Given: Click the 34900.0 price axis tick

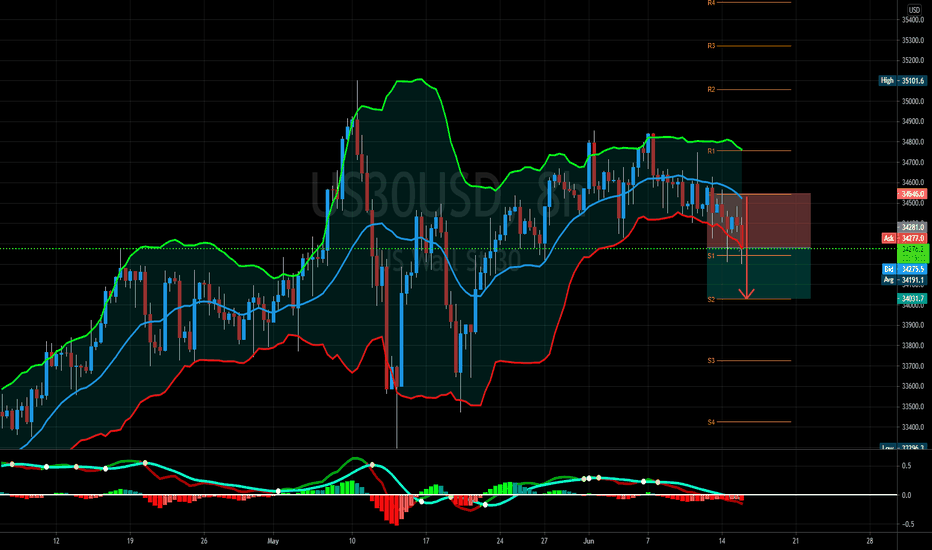Looking at the screenshot, I should click(913, 121).
